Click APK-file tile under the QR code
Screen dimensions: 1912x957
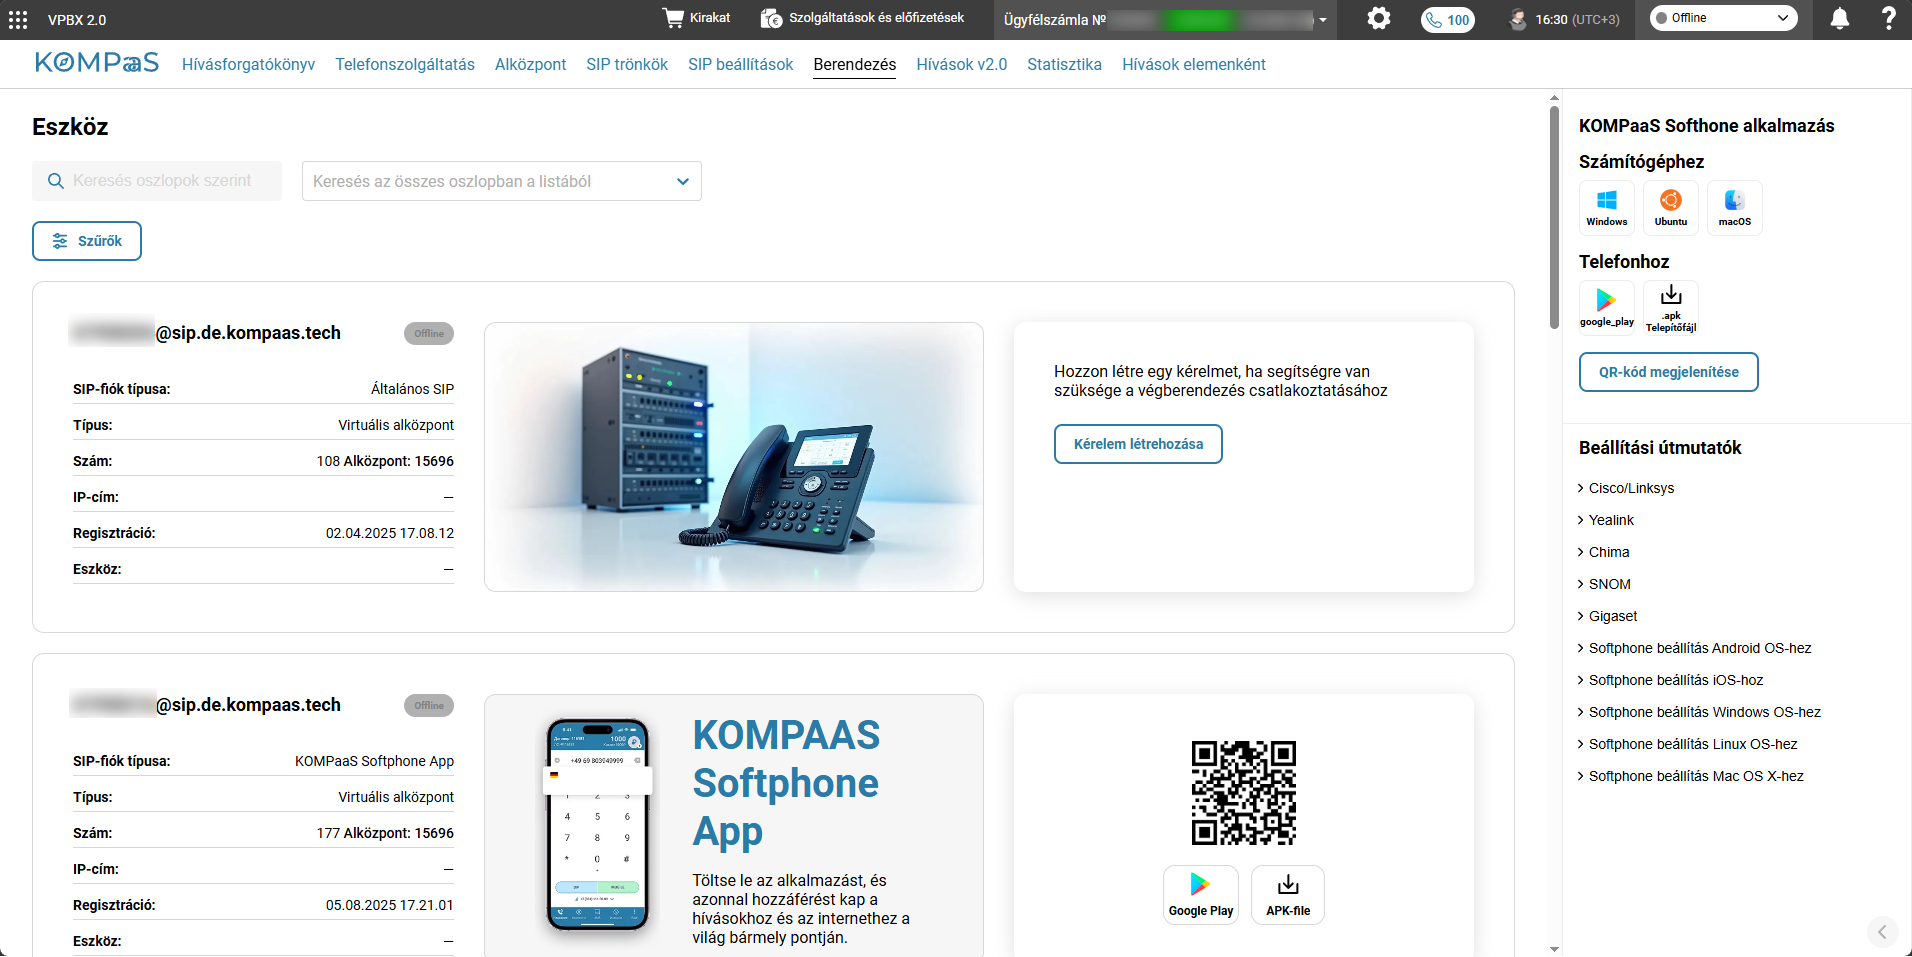1288,894
